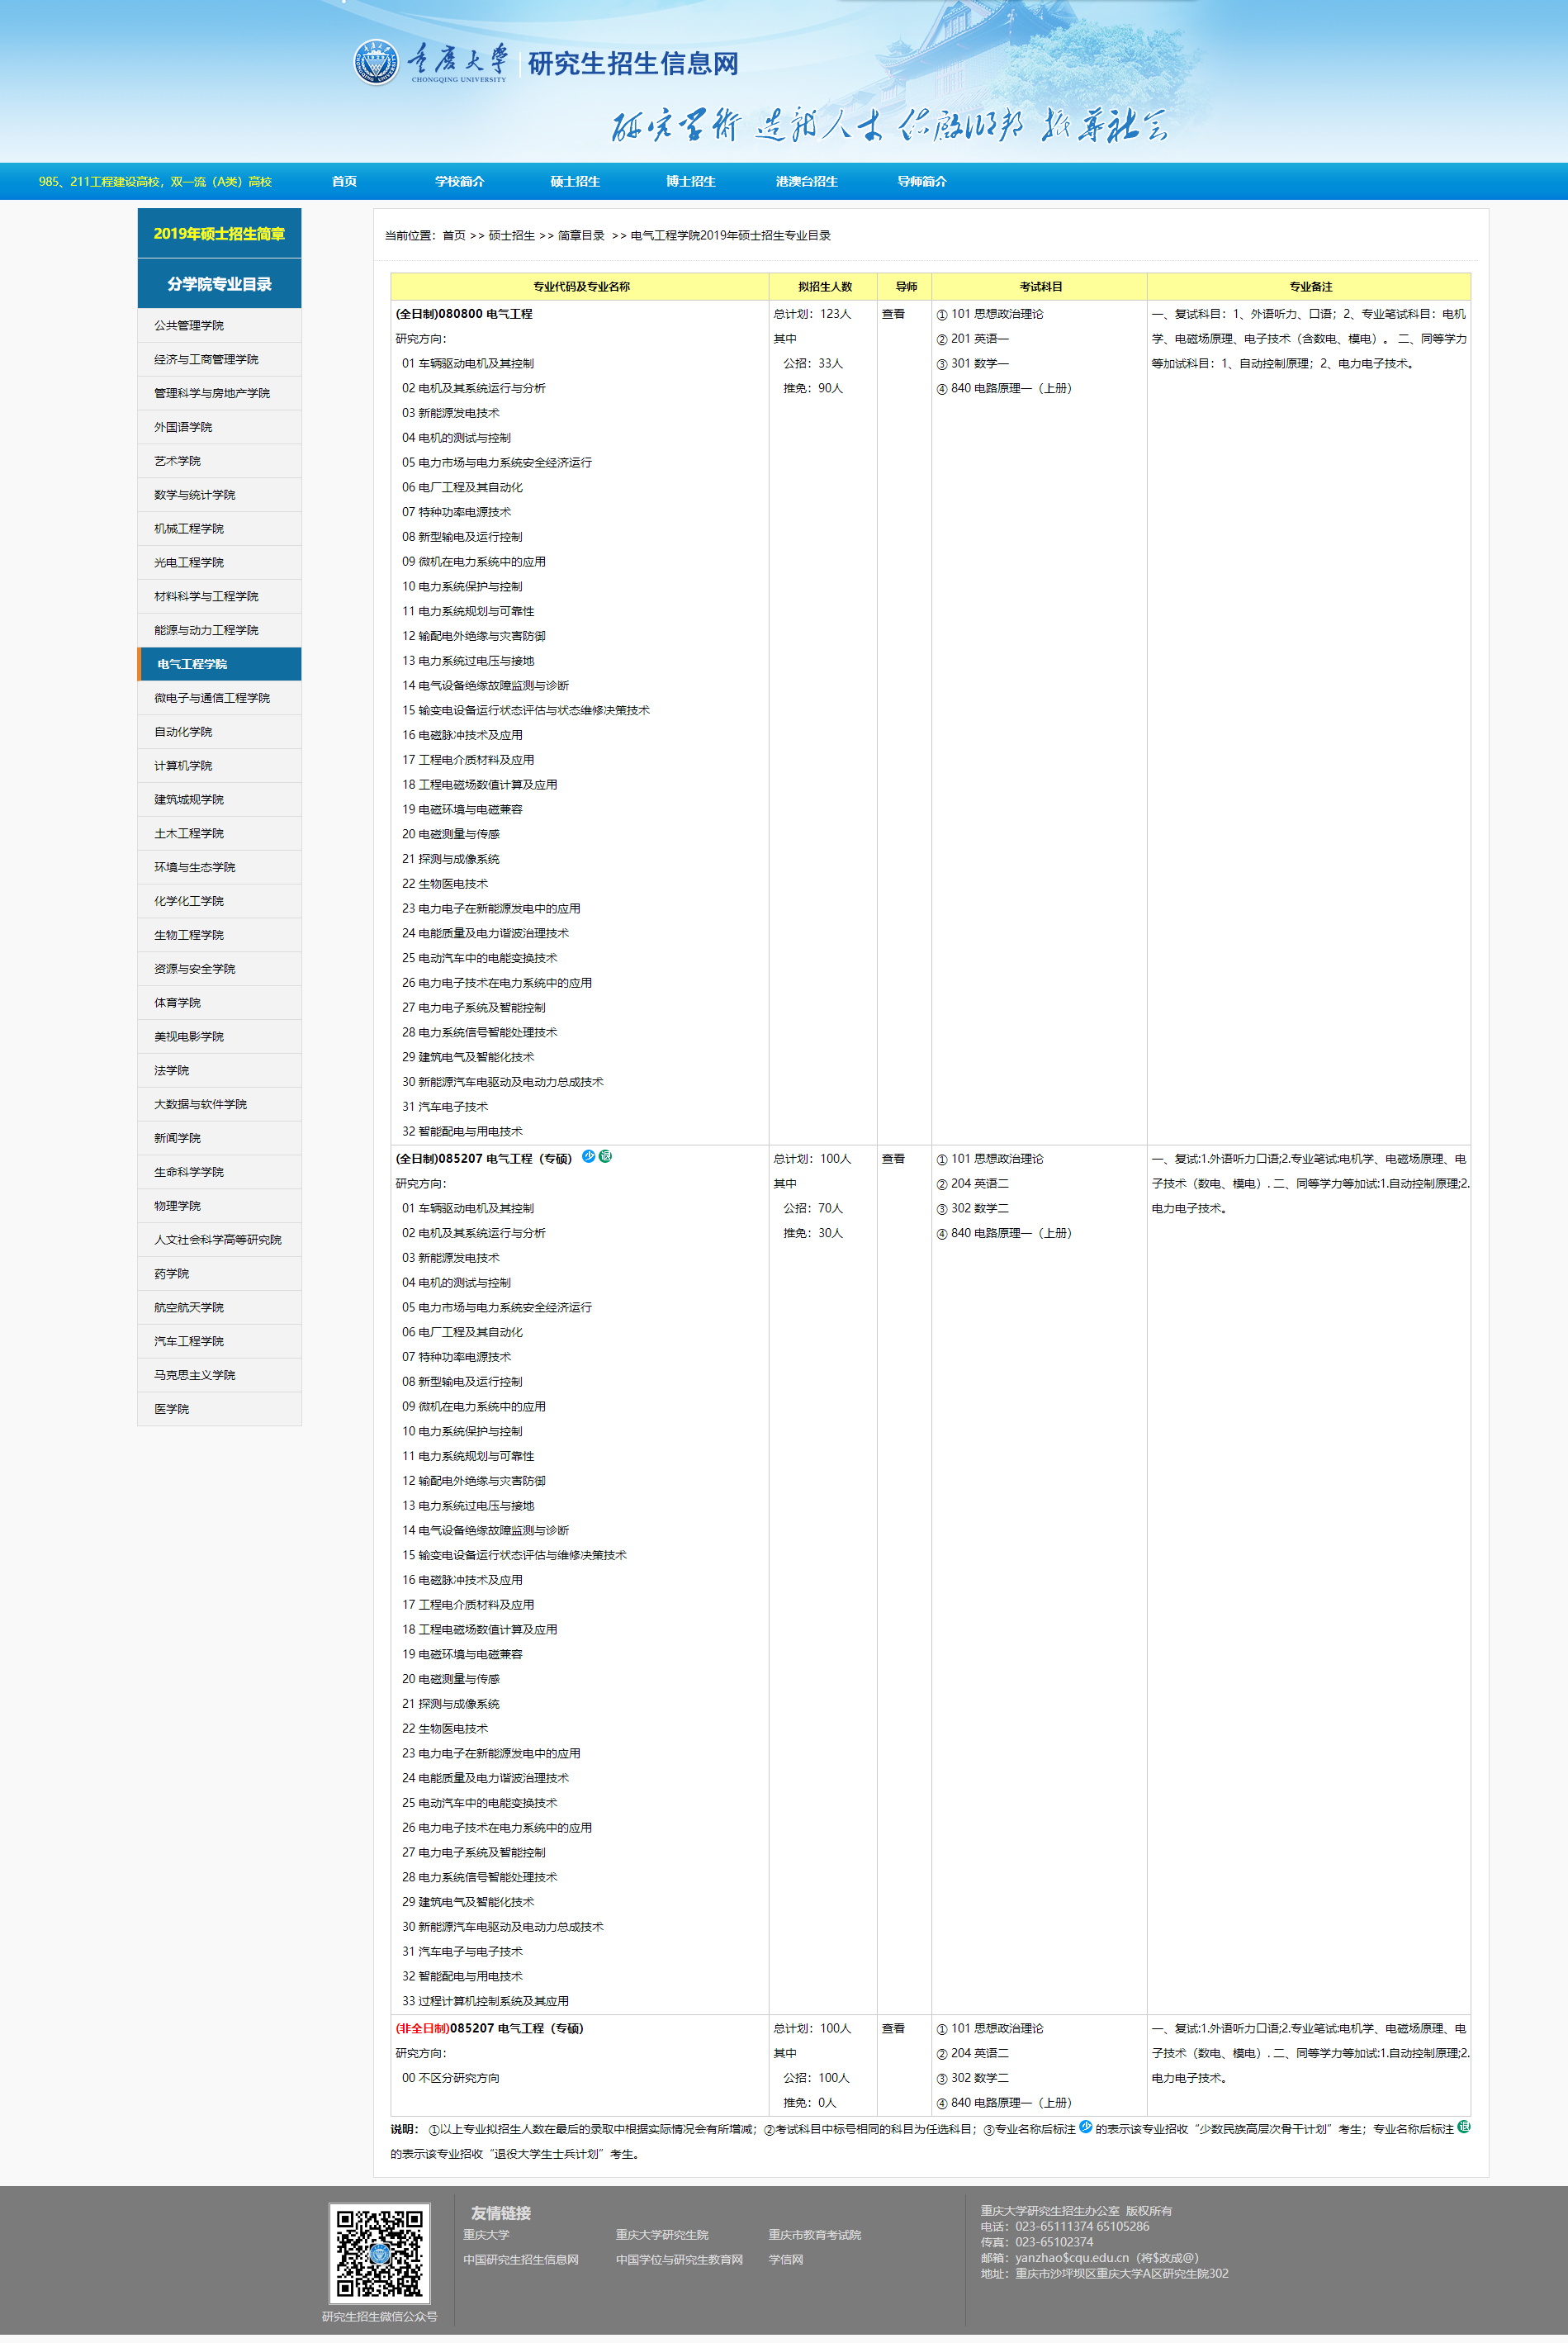
Task: Open 导师简介 navigation item
Action: tap(922, 181)
